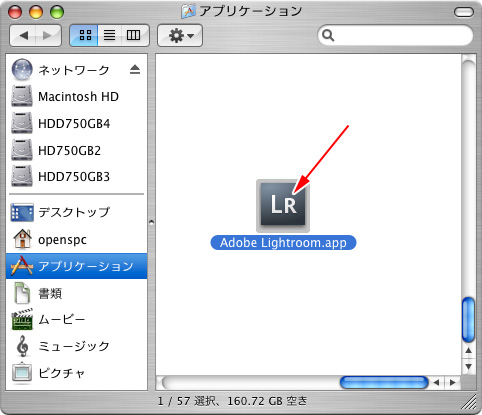The width and height of the screenshot is (482, 415).
Task: Open the ミュージック music folder
Action: click(x=76, y=346)
